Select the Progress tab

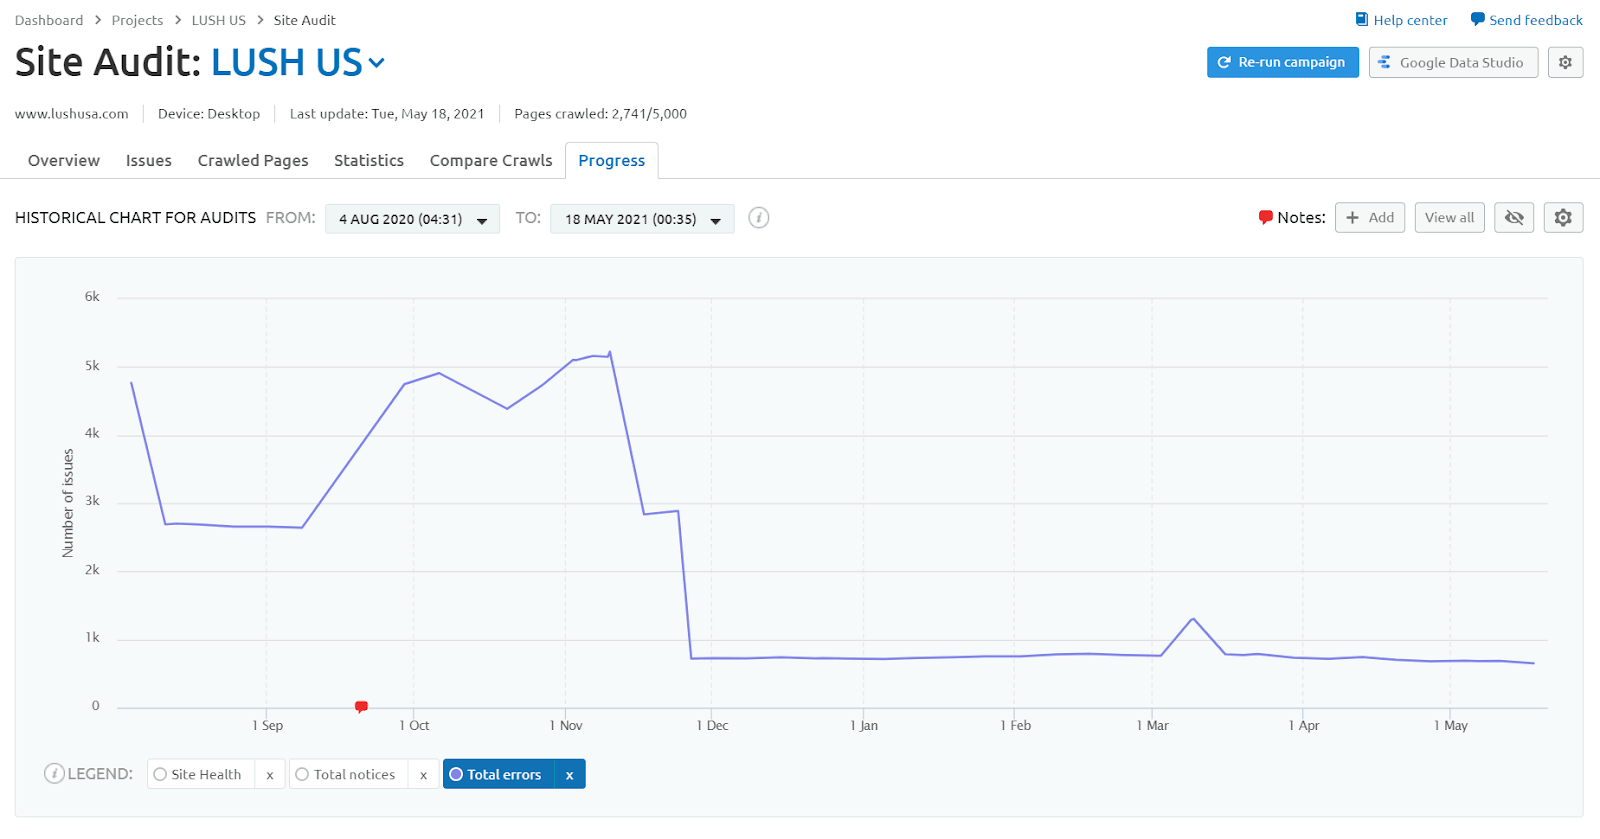tap(612, 160)
